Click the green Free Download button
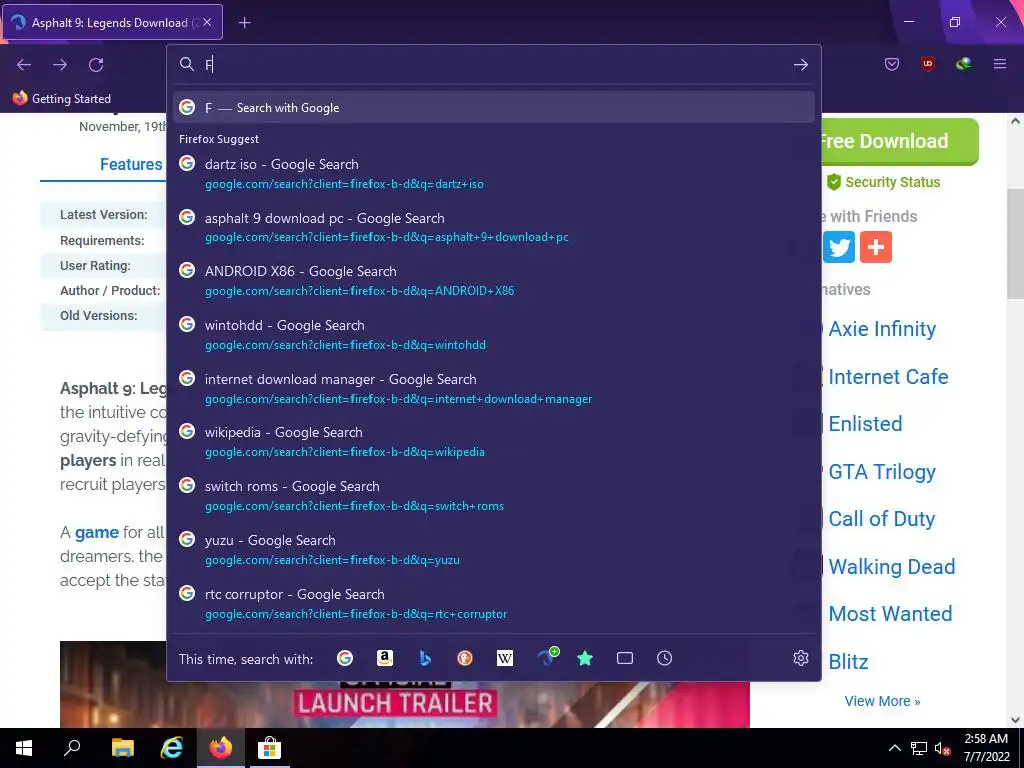This screenshot has height=768, width=1024. 900,141
